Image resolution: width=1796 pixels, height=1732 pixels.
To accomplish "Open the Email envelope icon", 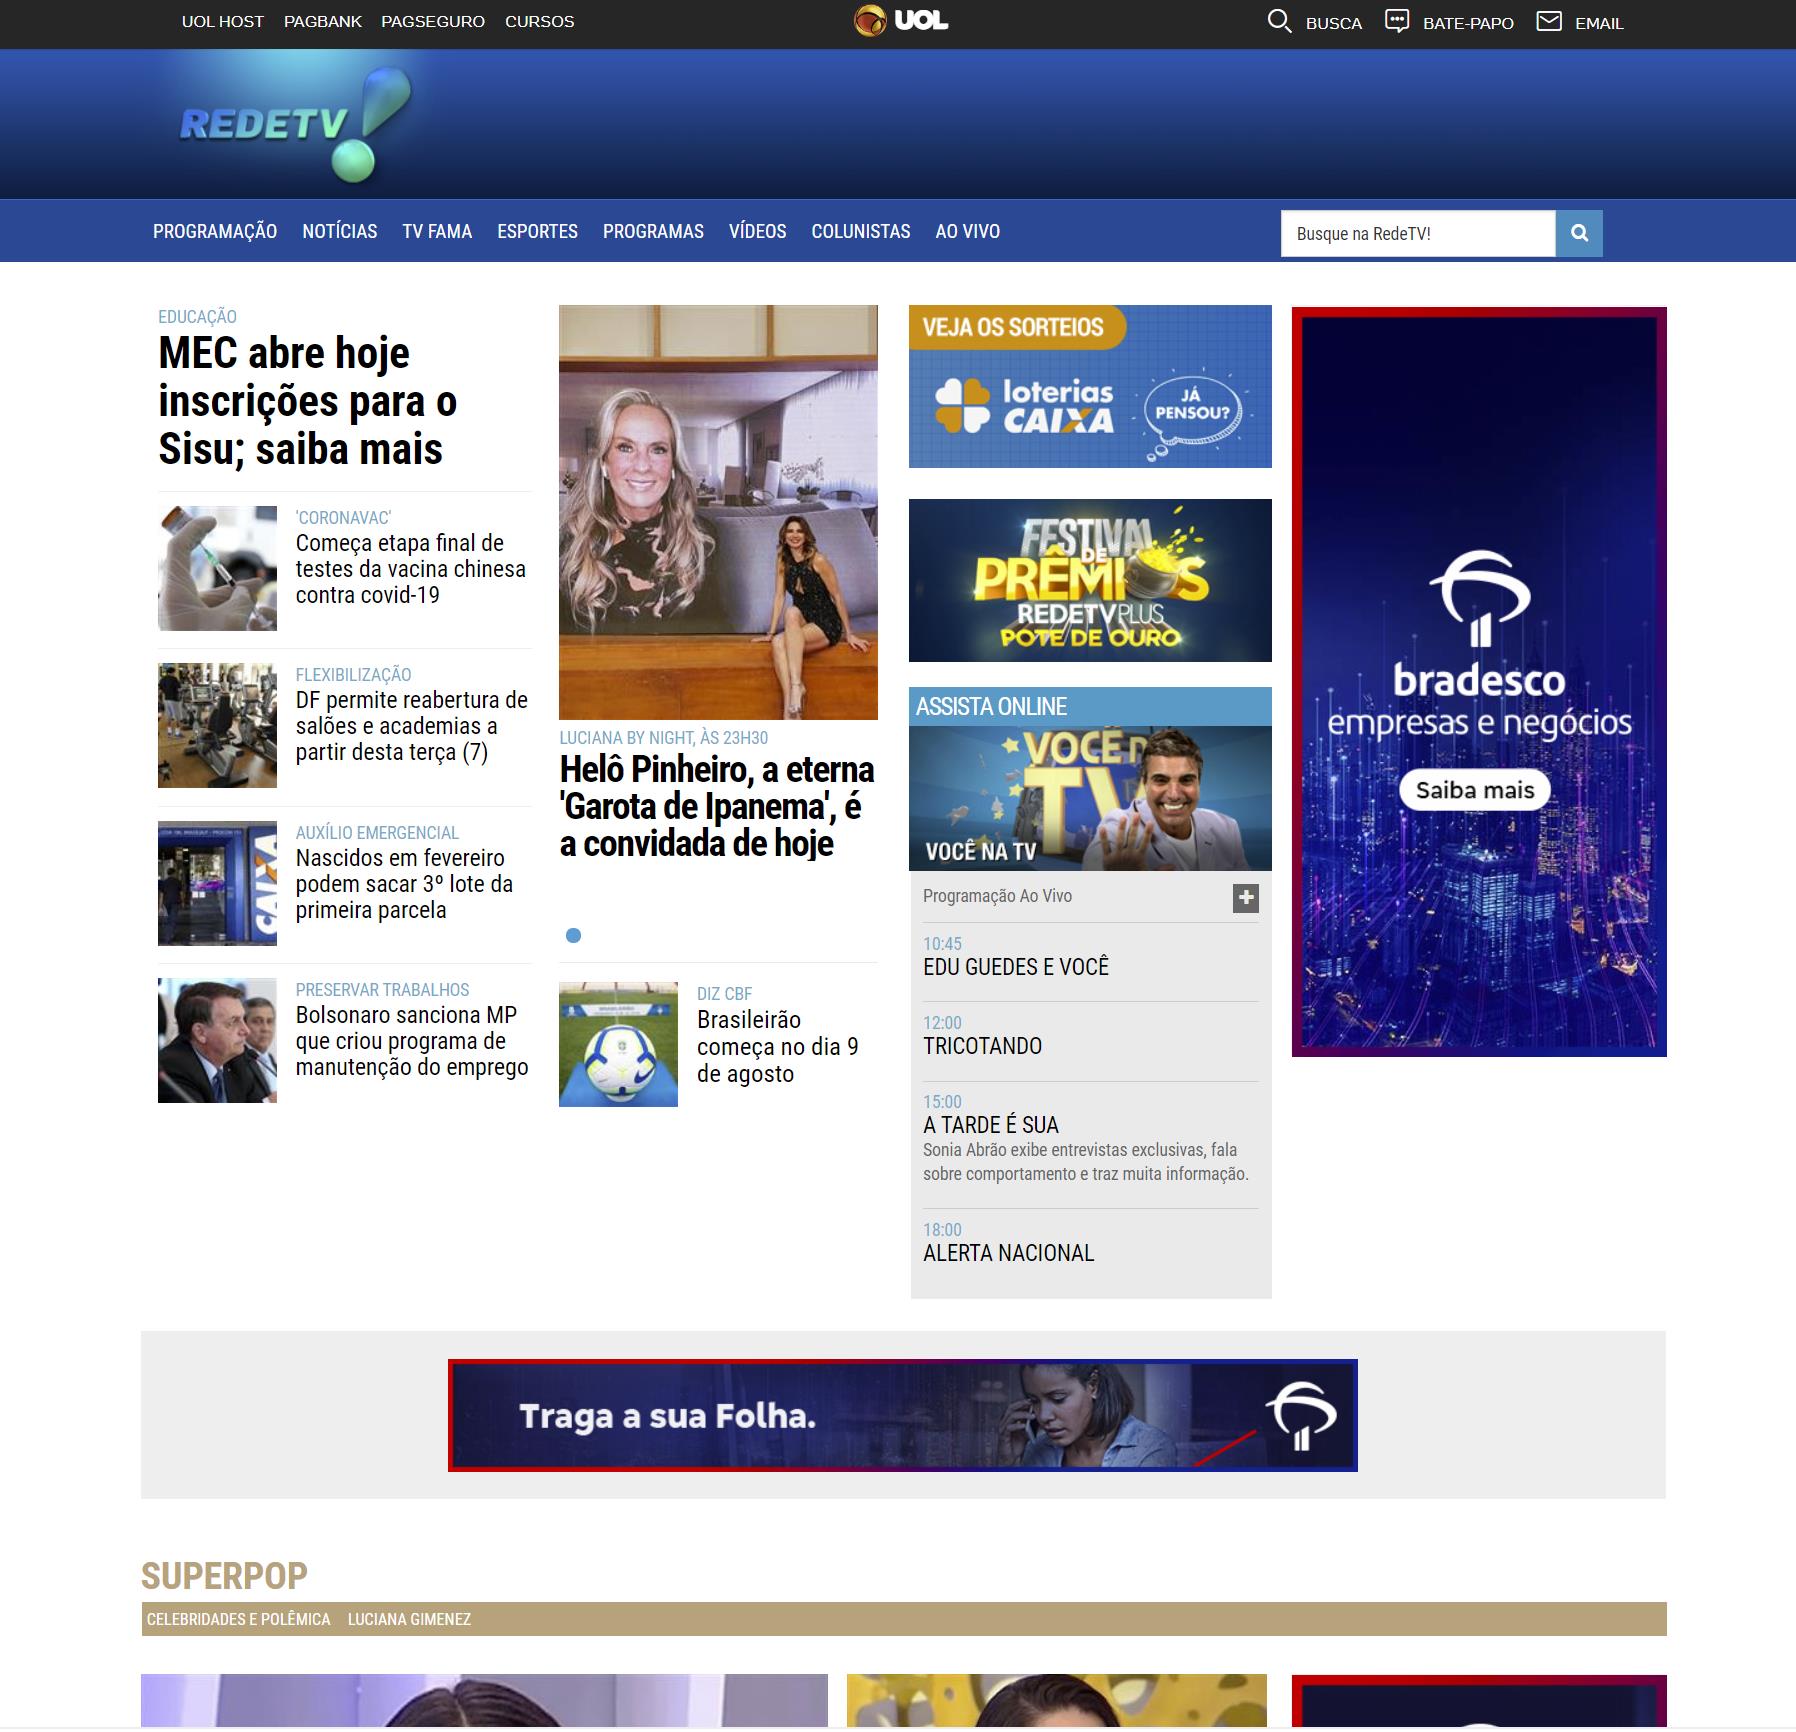I will (x=1549, y=21).
